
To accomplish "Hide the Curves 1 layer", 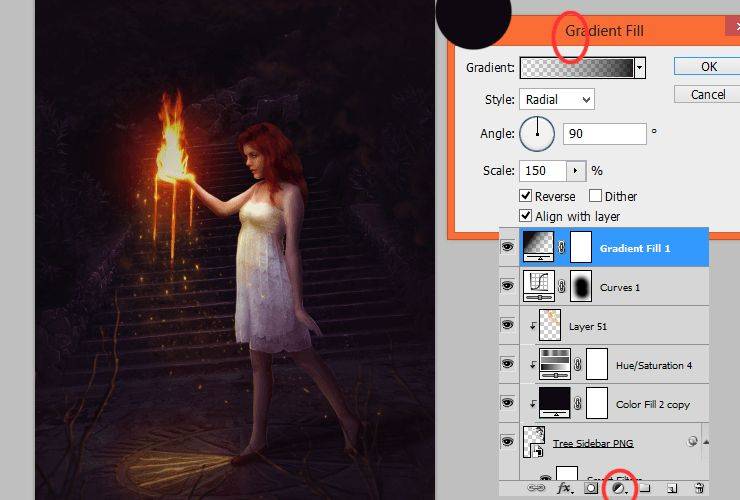I will (x=508, y=286).
